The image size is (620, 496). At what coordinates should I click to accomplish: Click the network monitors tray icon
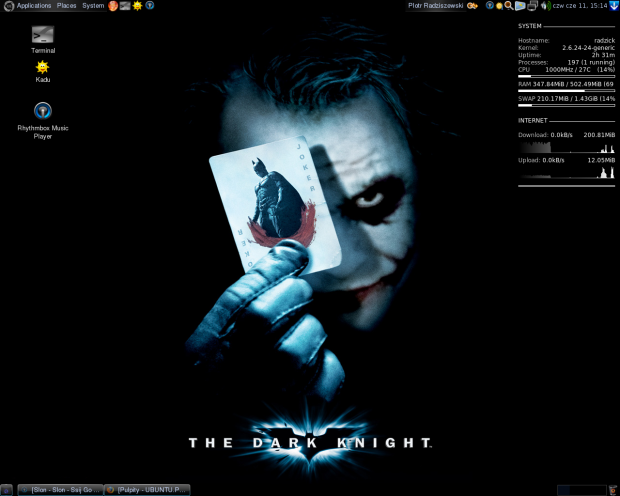click(533, 6)
